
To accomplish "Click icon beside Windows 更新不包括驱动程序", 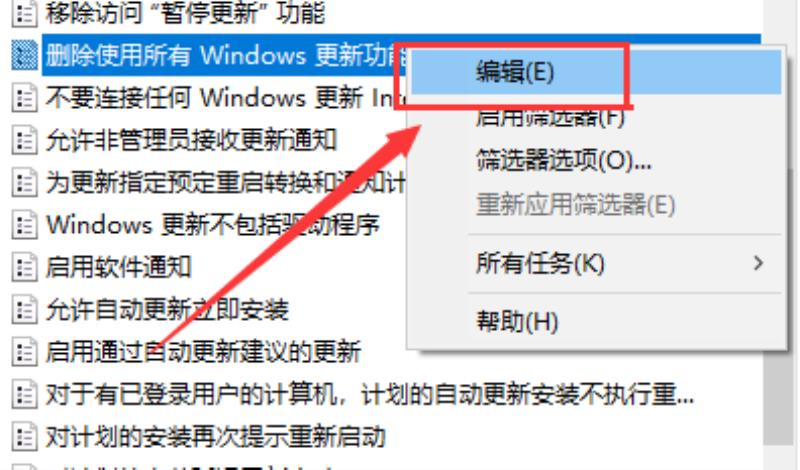I will pyautogui.click(x=24, y=225).
